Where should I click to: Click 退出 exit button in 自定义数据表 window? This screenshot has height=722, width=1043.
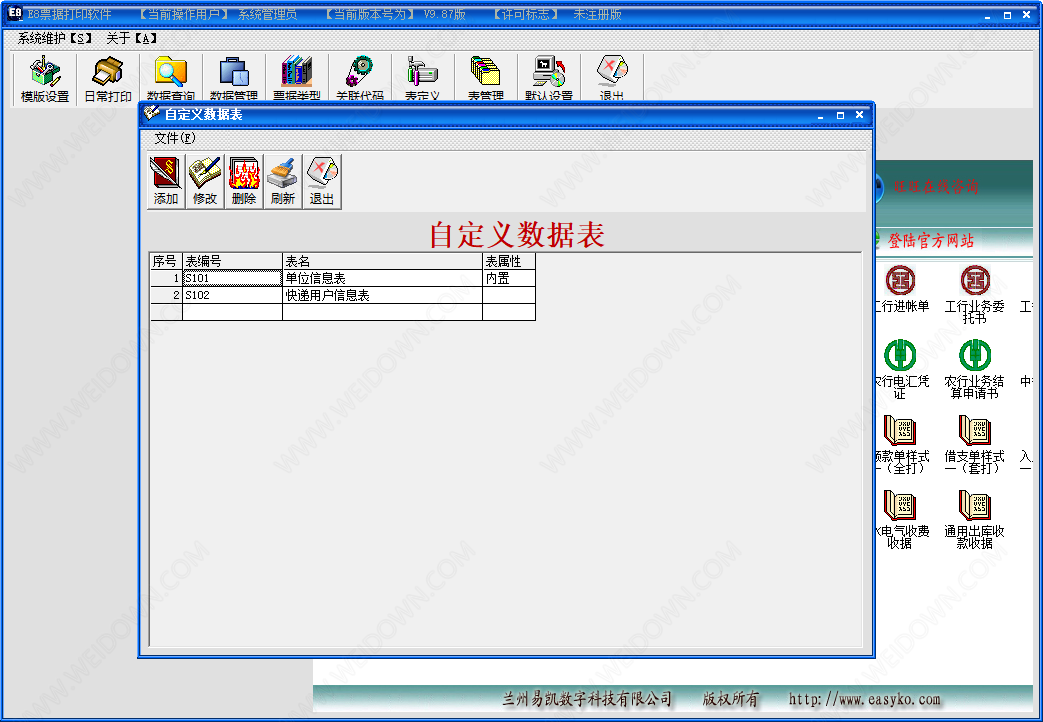tap(322, 182)
